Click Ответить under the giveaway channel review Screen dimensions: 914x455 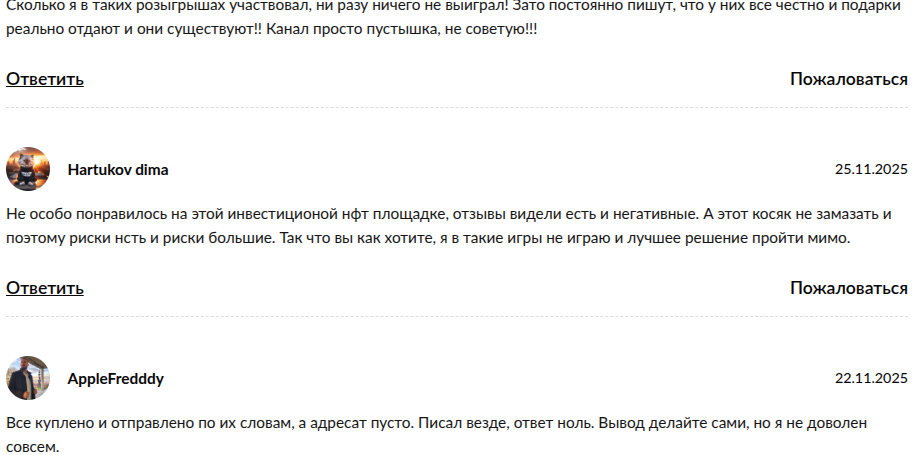click(45, 79)
